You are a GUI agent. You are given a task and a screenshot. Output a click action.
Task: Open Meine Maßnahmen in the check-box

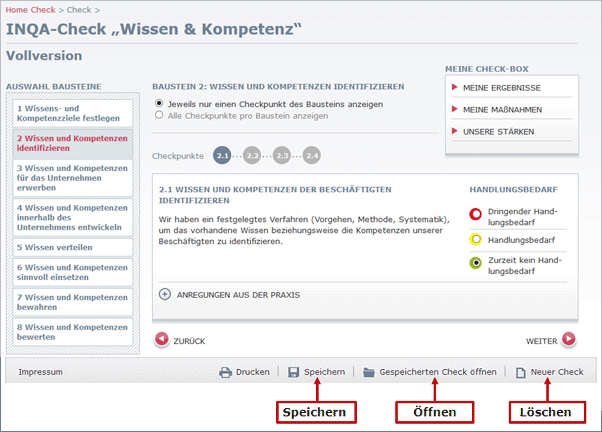point(502,110)
